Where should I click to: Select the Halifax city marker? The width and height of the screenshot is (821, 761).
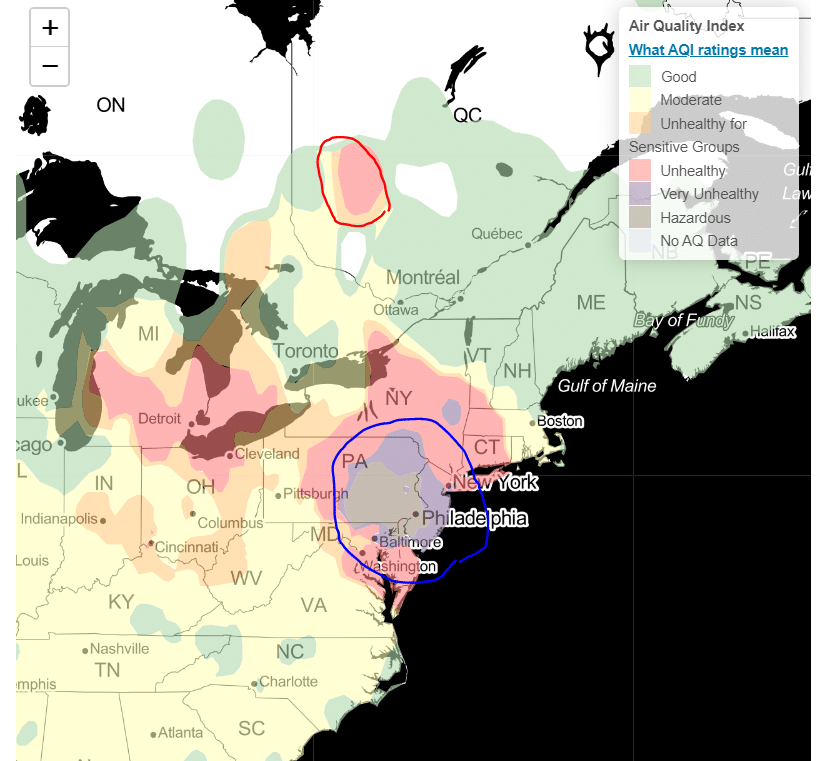click(746, 332)
